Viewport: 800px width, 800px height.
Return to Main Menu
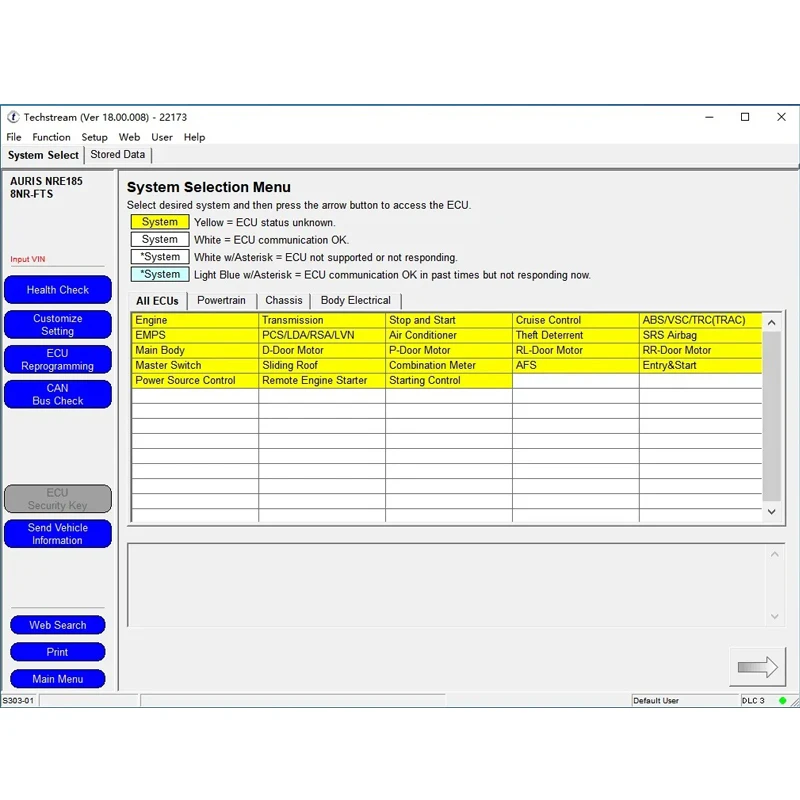[58, 679]
